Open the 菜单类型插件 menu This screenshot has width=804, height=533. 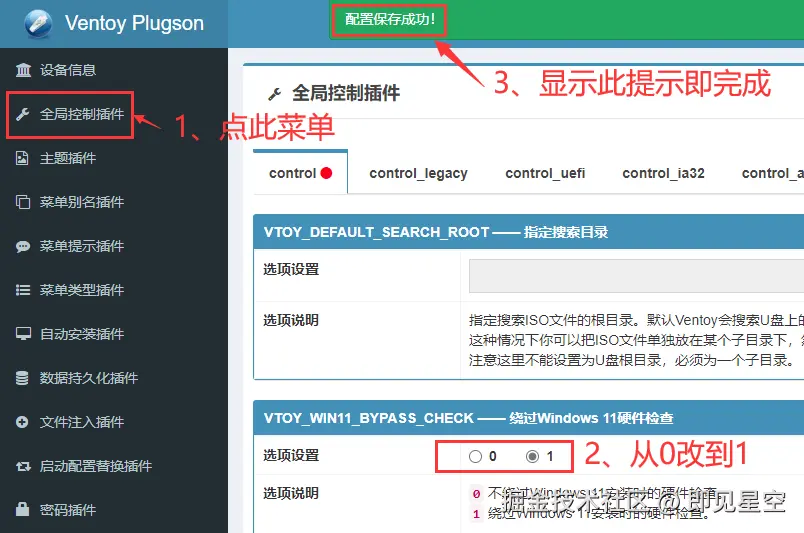tap(114, 290)
